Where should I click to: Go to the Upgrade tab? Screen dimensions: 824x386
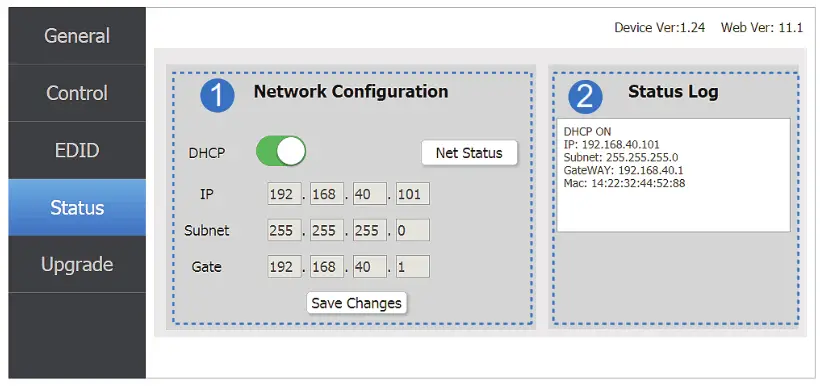tap(77, 264)
